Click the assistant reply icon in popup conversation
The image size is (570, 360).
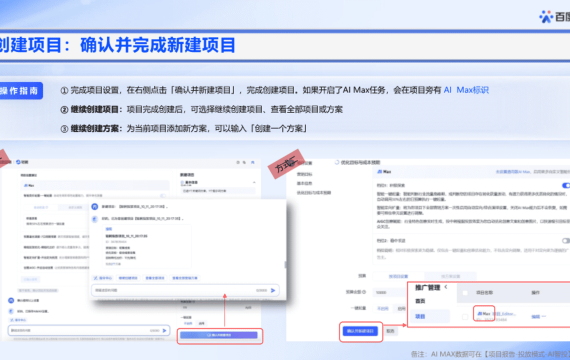click(x=95, y=219)
